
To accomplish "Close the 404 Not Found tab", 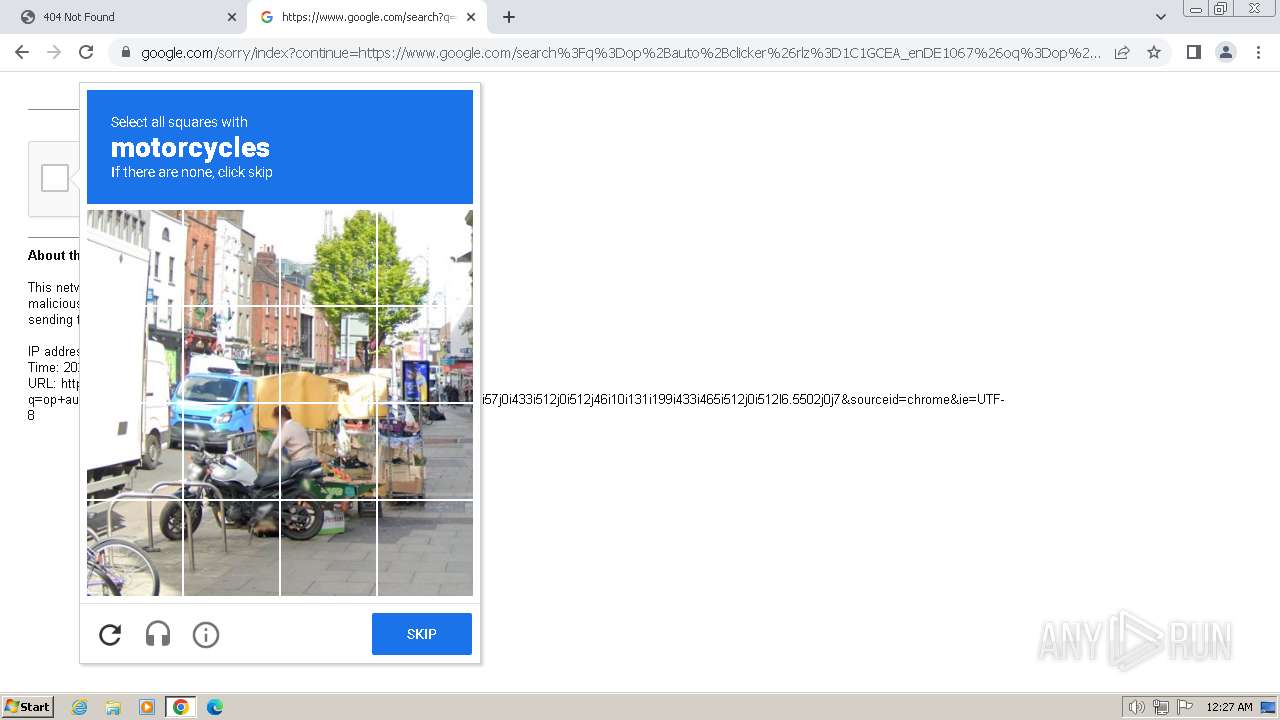I will pos(232,17).
